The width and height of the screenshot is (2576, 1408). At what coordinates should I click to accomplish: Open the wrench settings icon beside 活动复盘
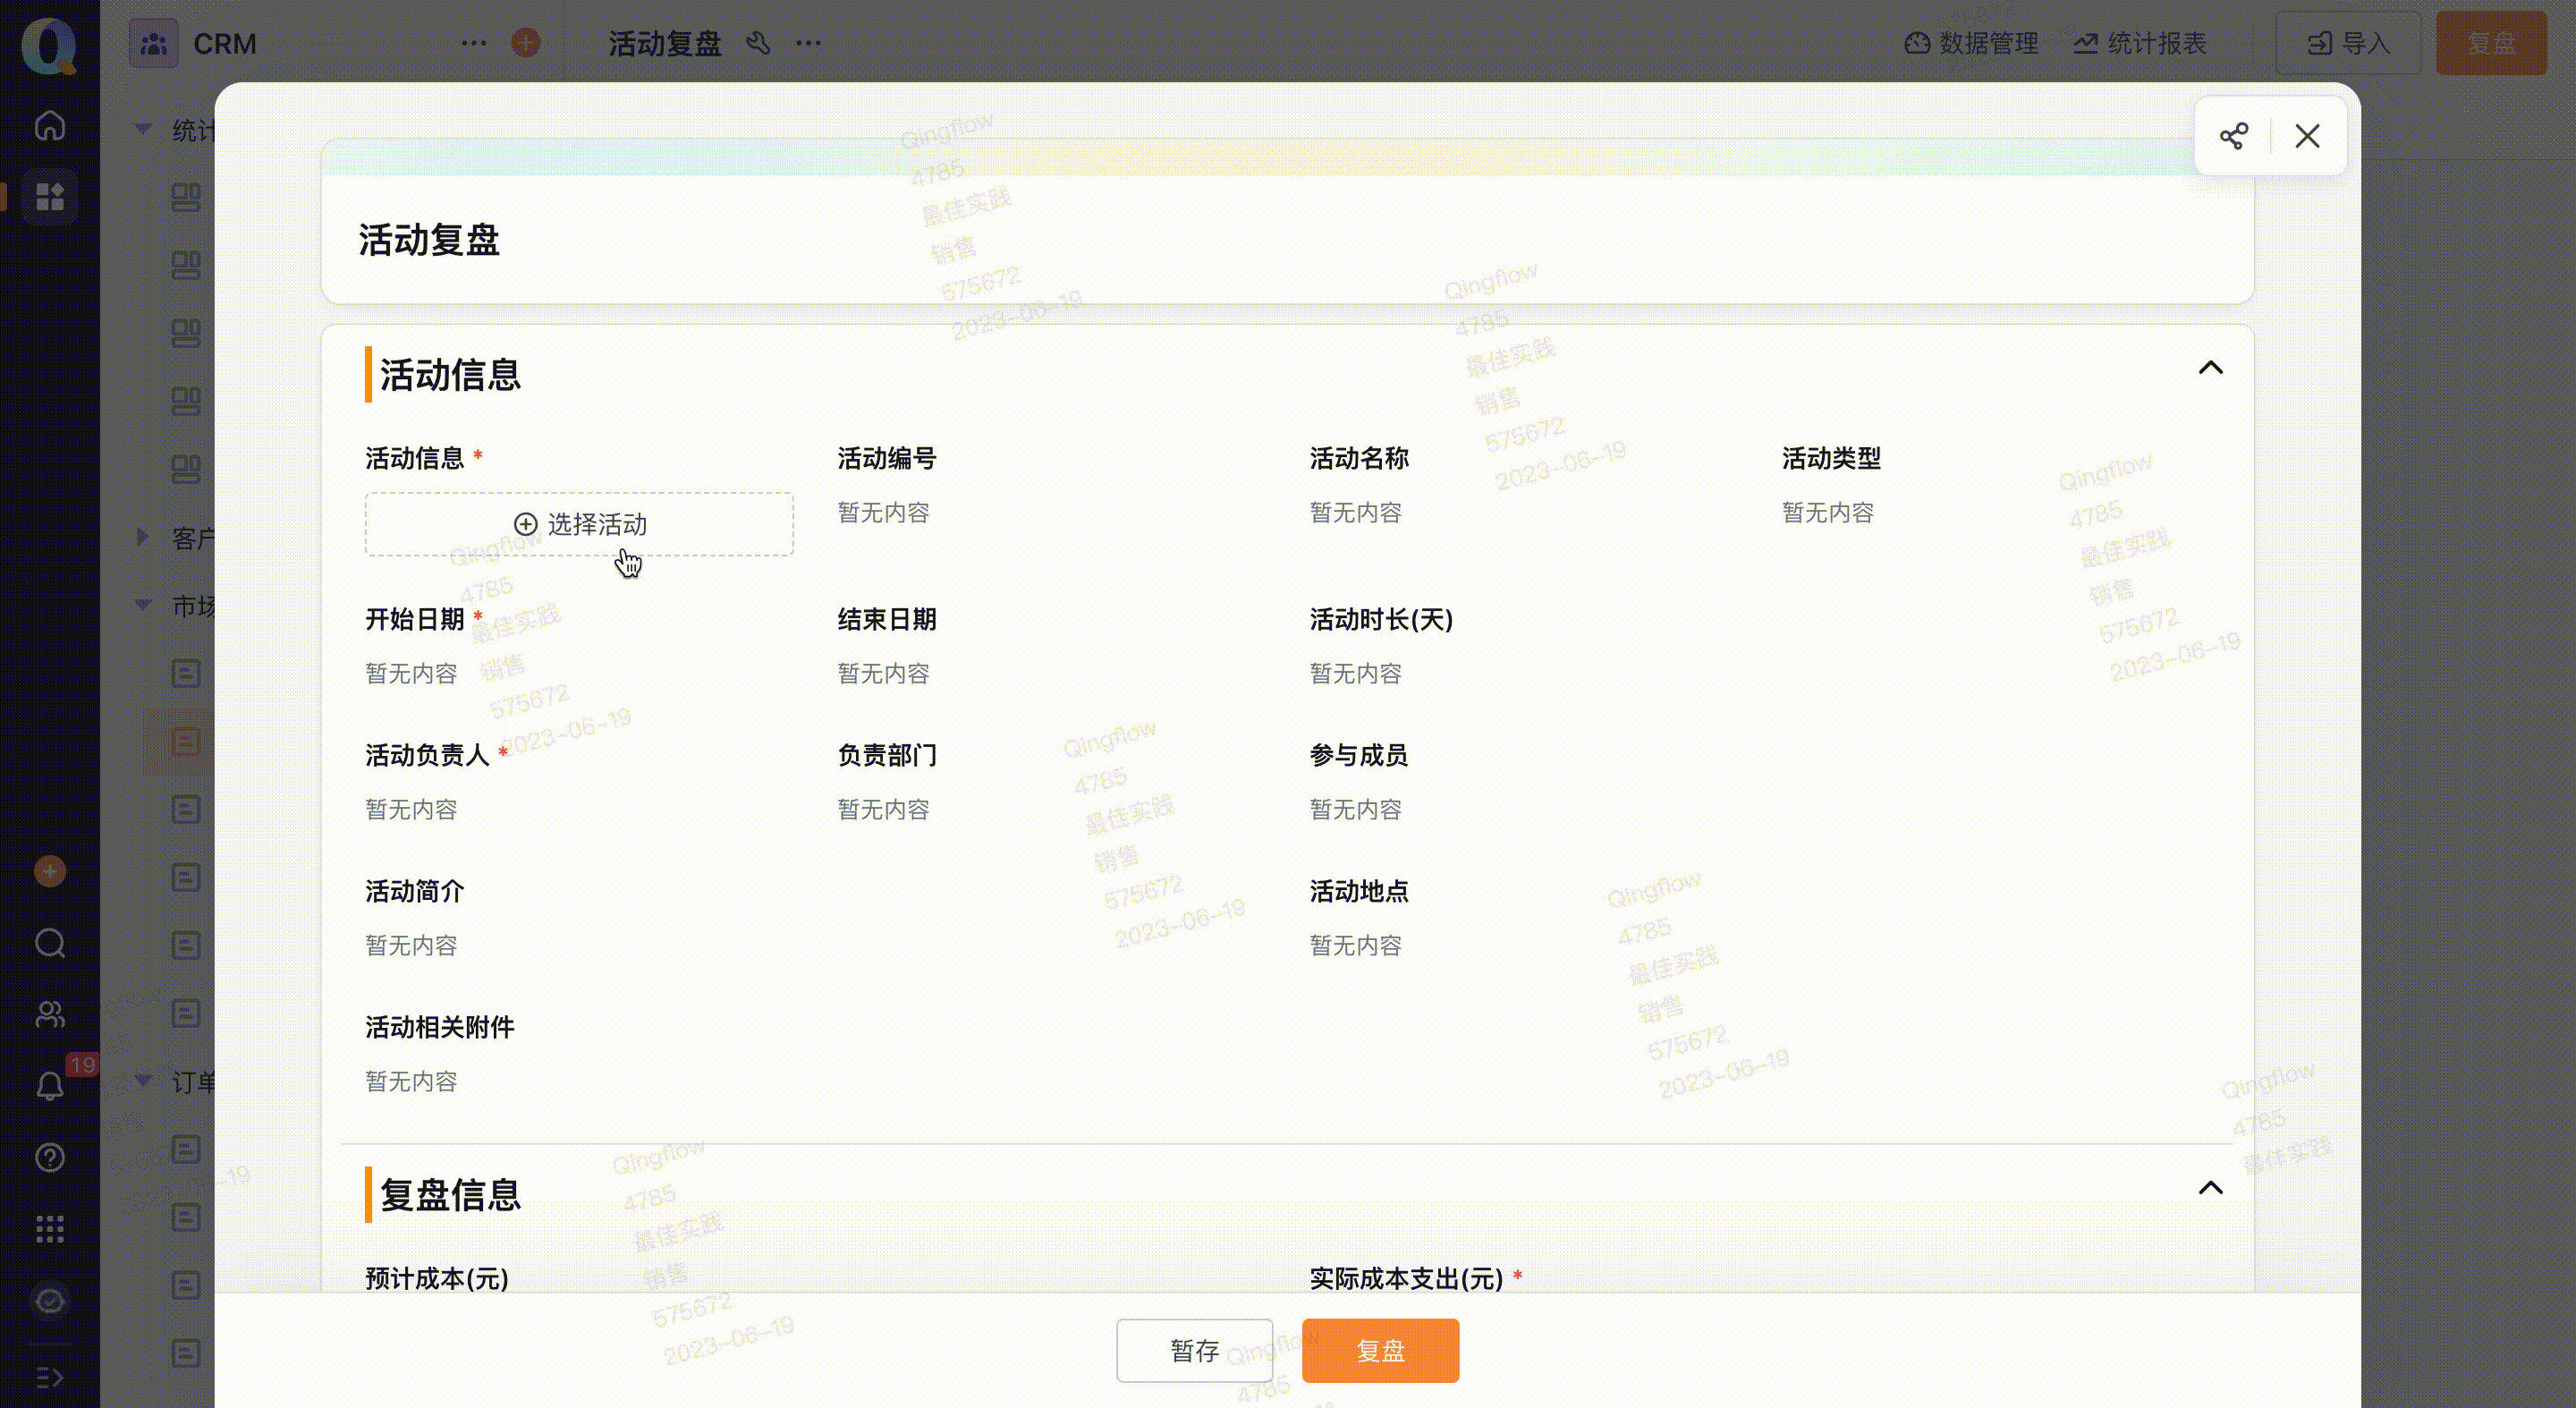tap(758, 43)
